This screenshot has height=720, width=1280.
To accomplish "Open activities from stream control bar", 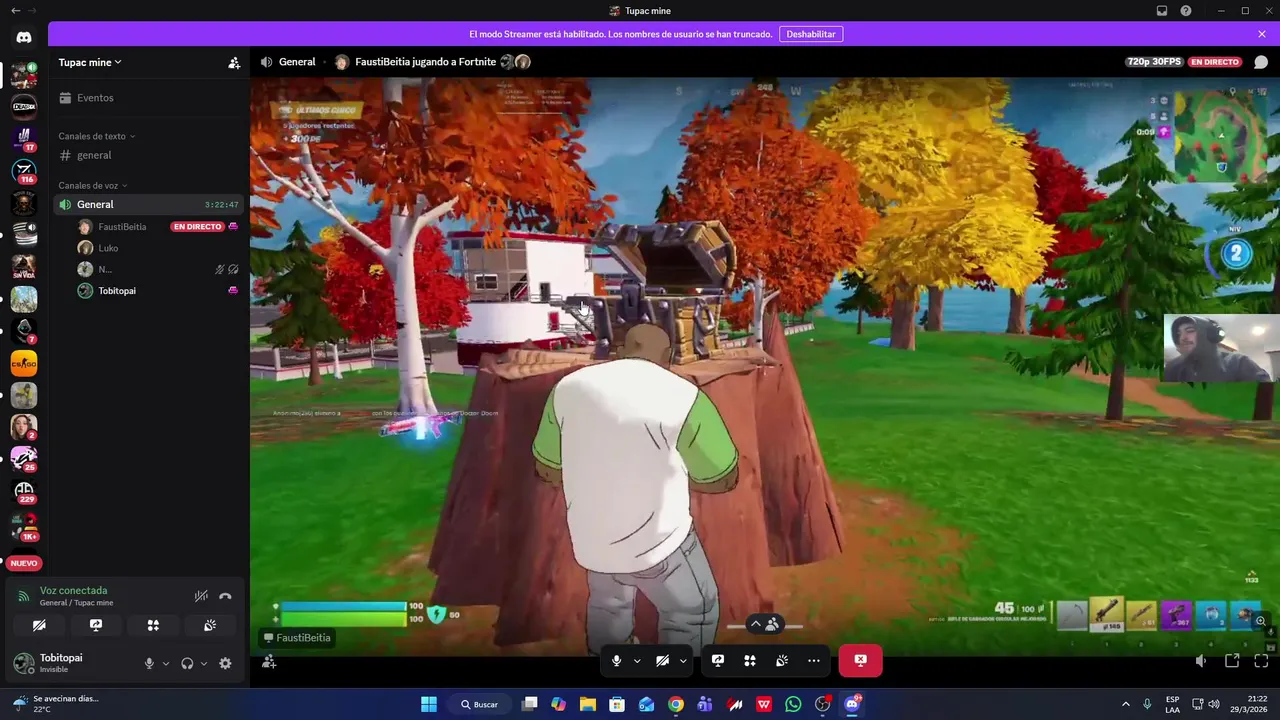I will click(750, 661).
